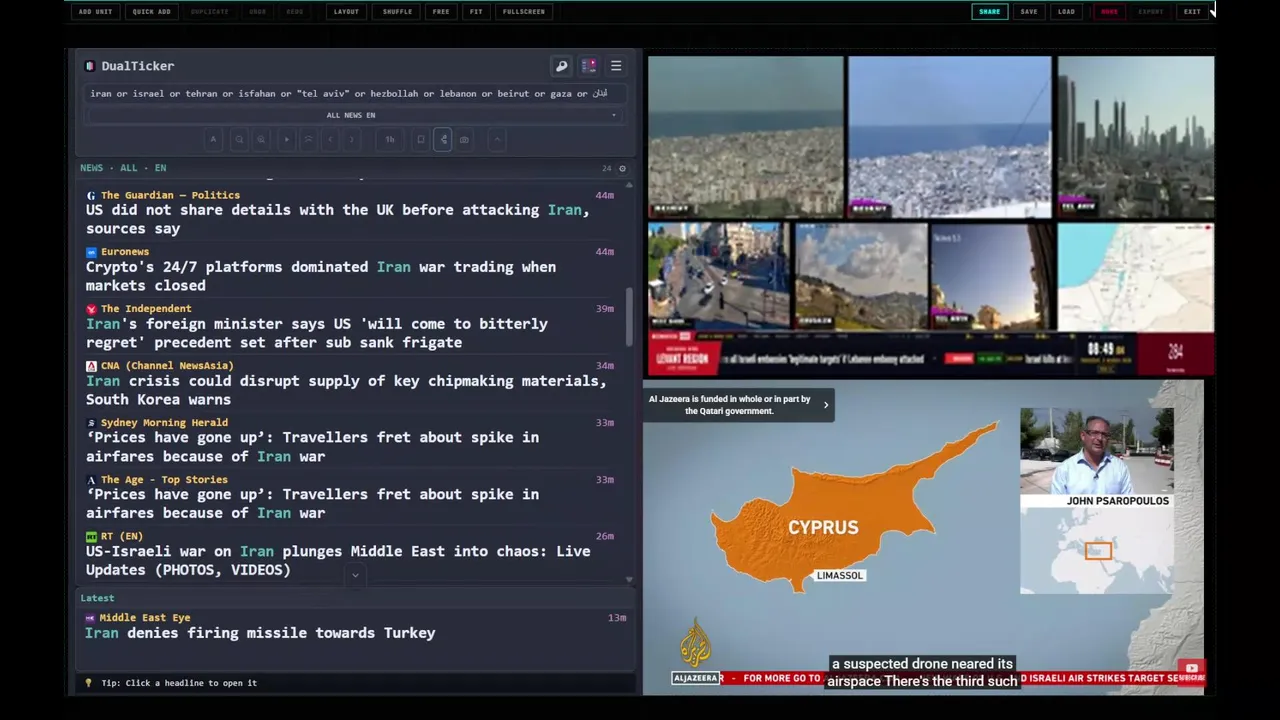Click the CNA source icon
Screen dimensions: 1280x720
pyautogui.click(x=91, y=366)
